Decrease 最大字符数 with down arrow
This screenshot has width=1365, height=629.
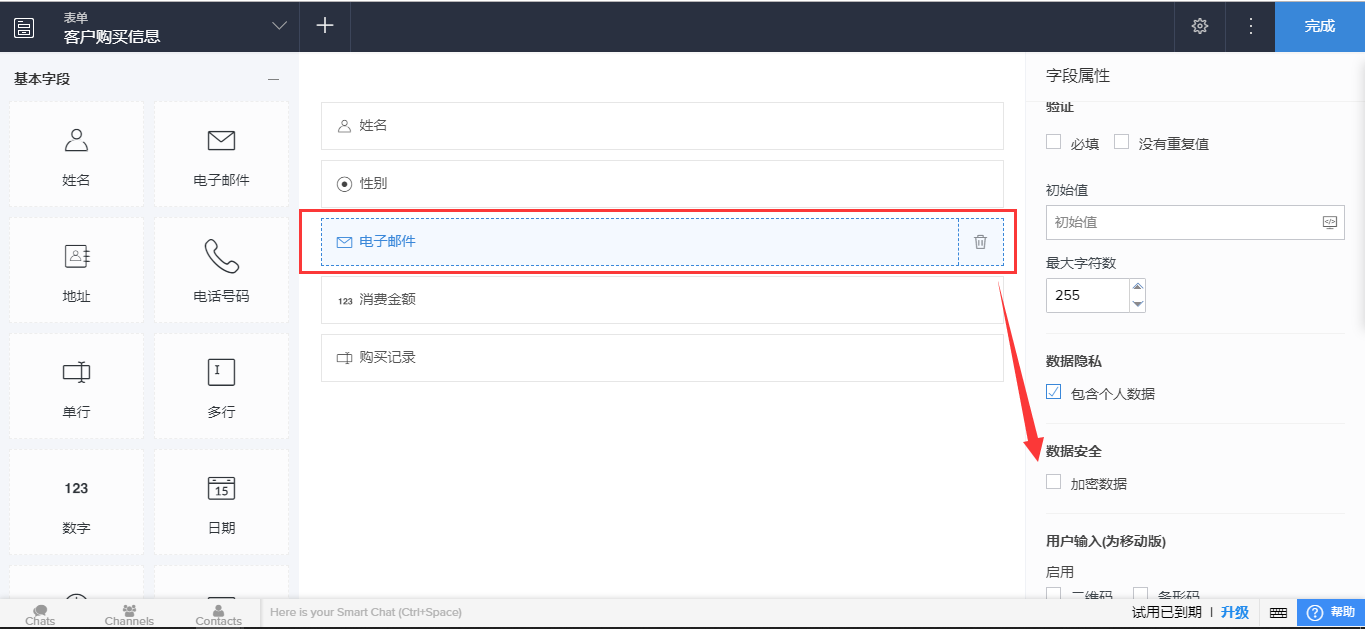coord(1137,303)
